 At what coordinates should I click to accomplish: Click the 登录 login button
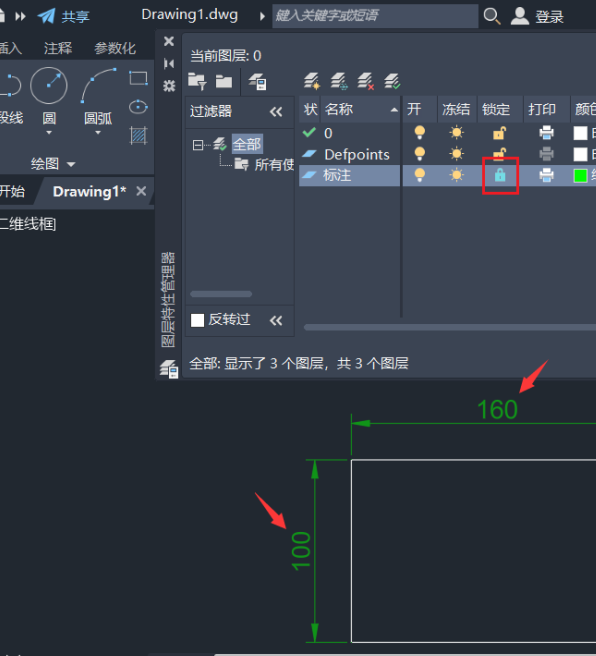pos(550,17)
